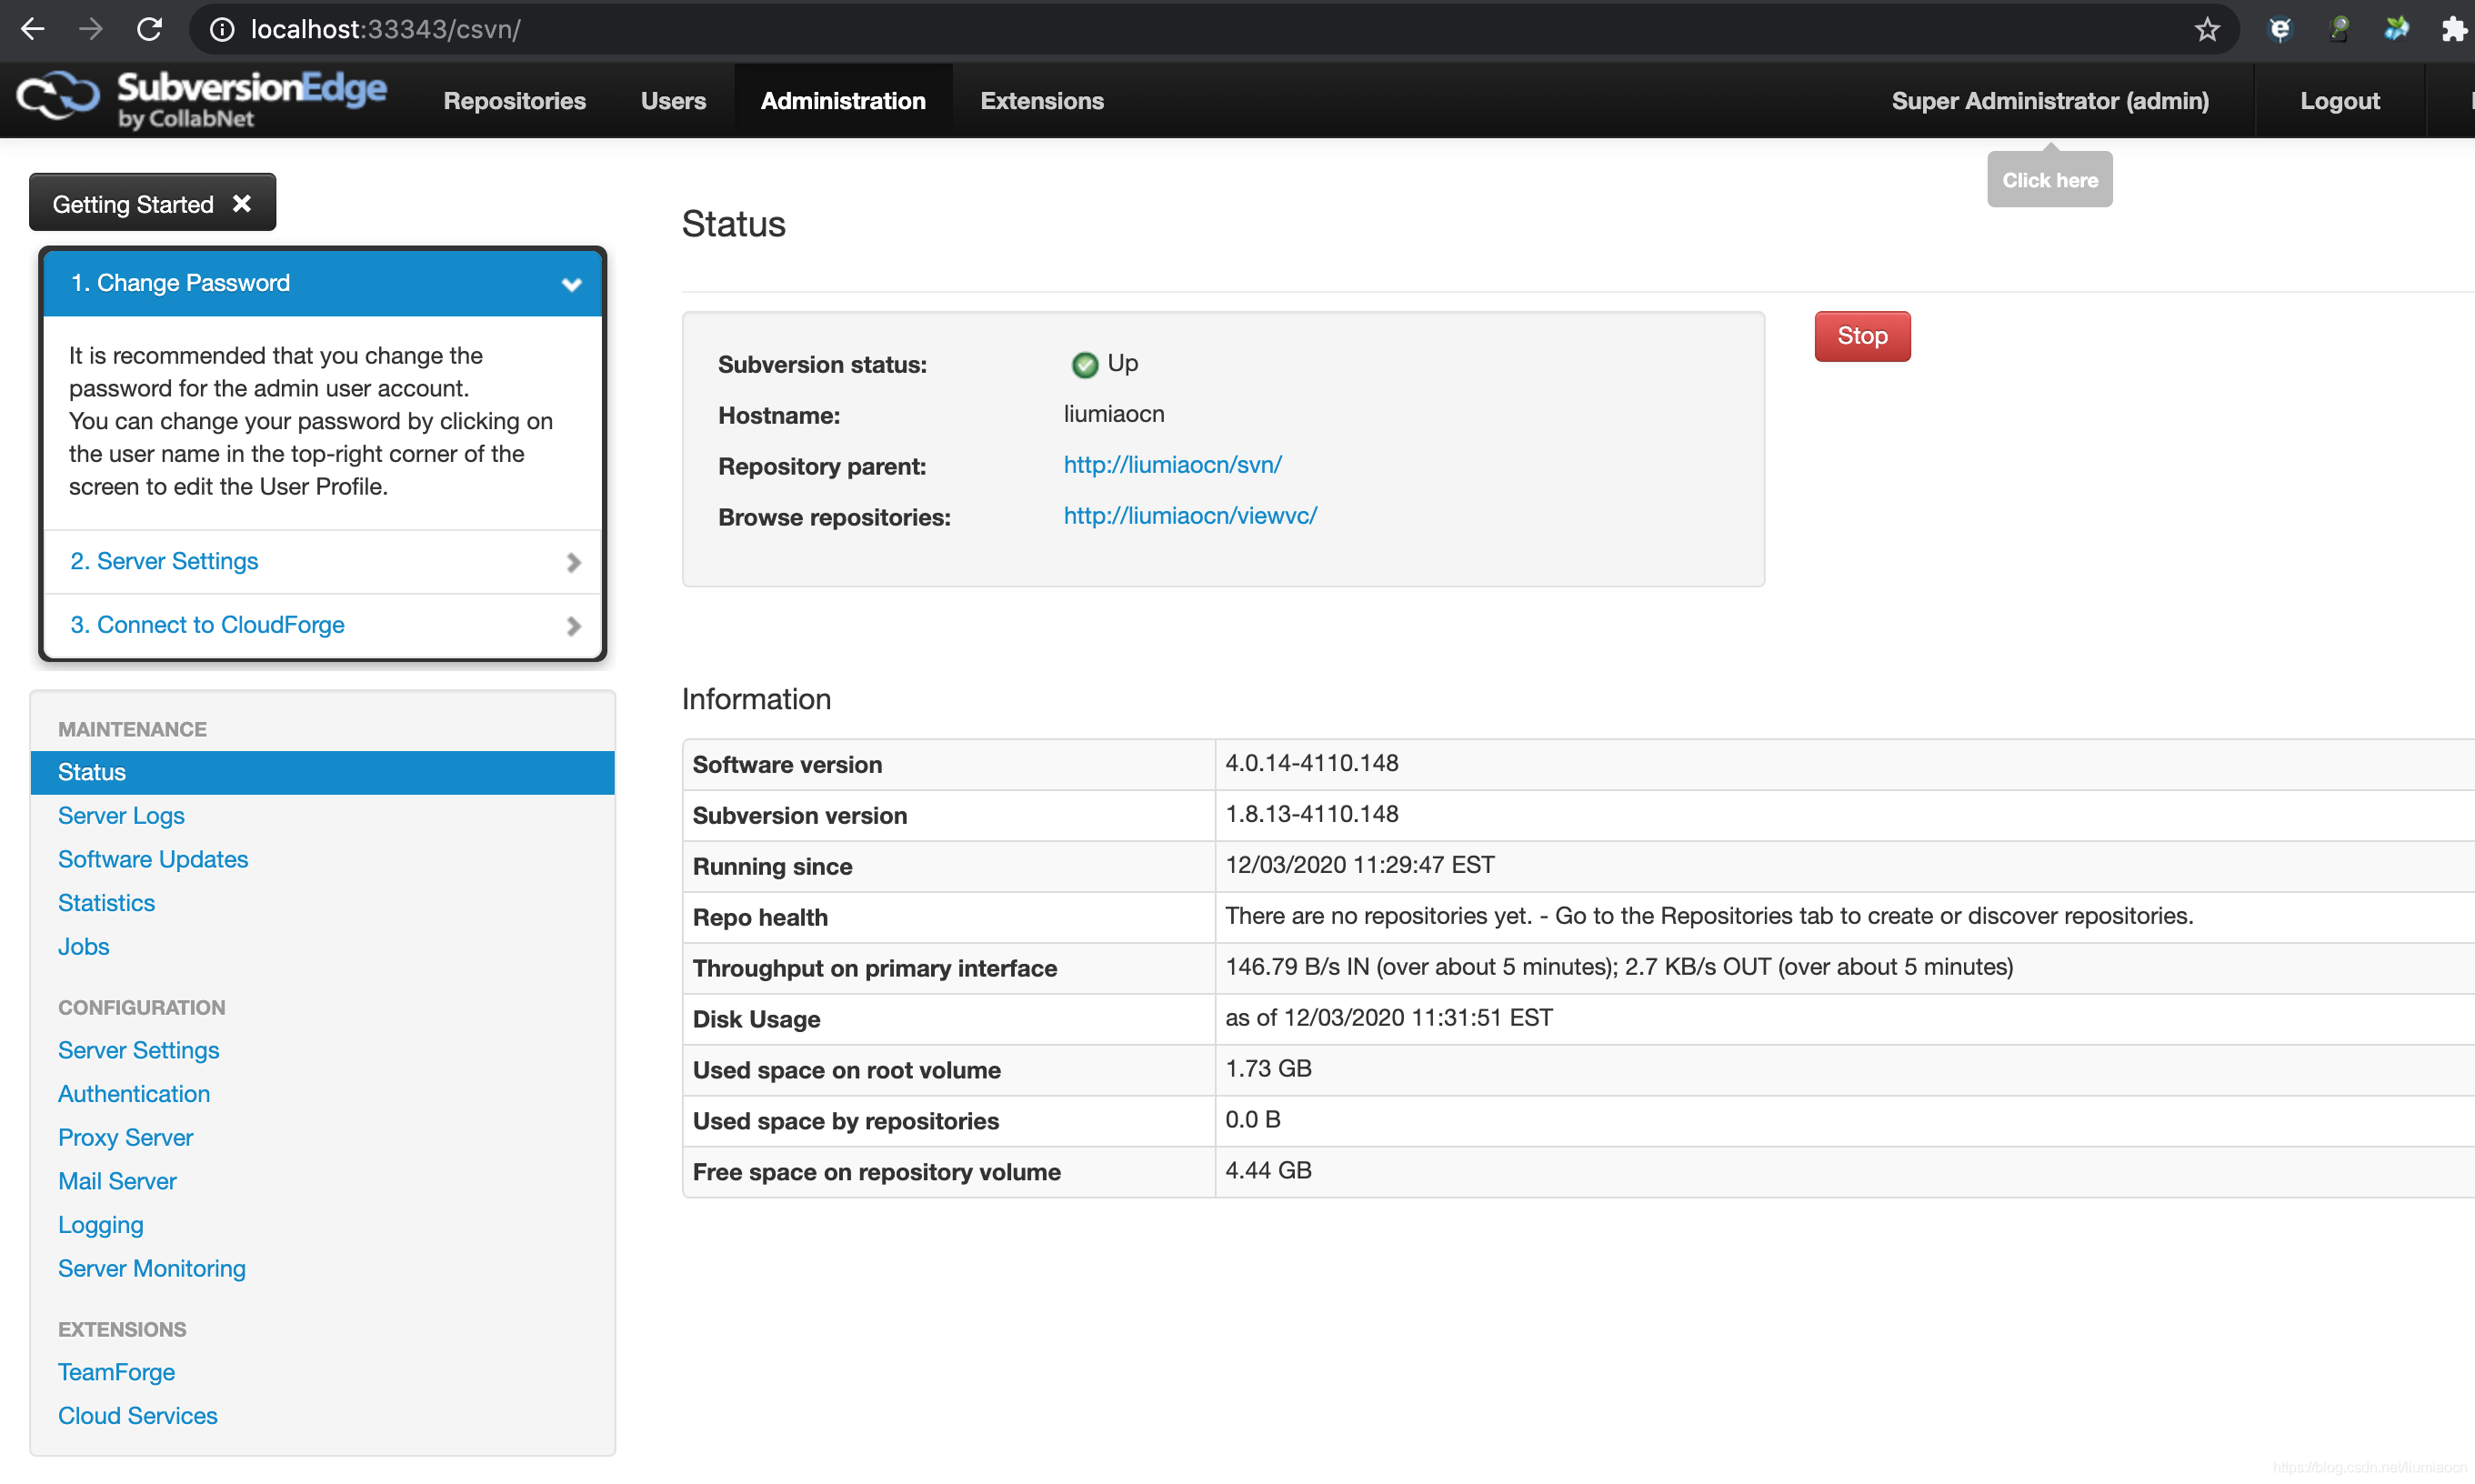Open Software Updates in sidebar

(153, 860)
